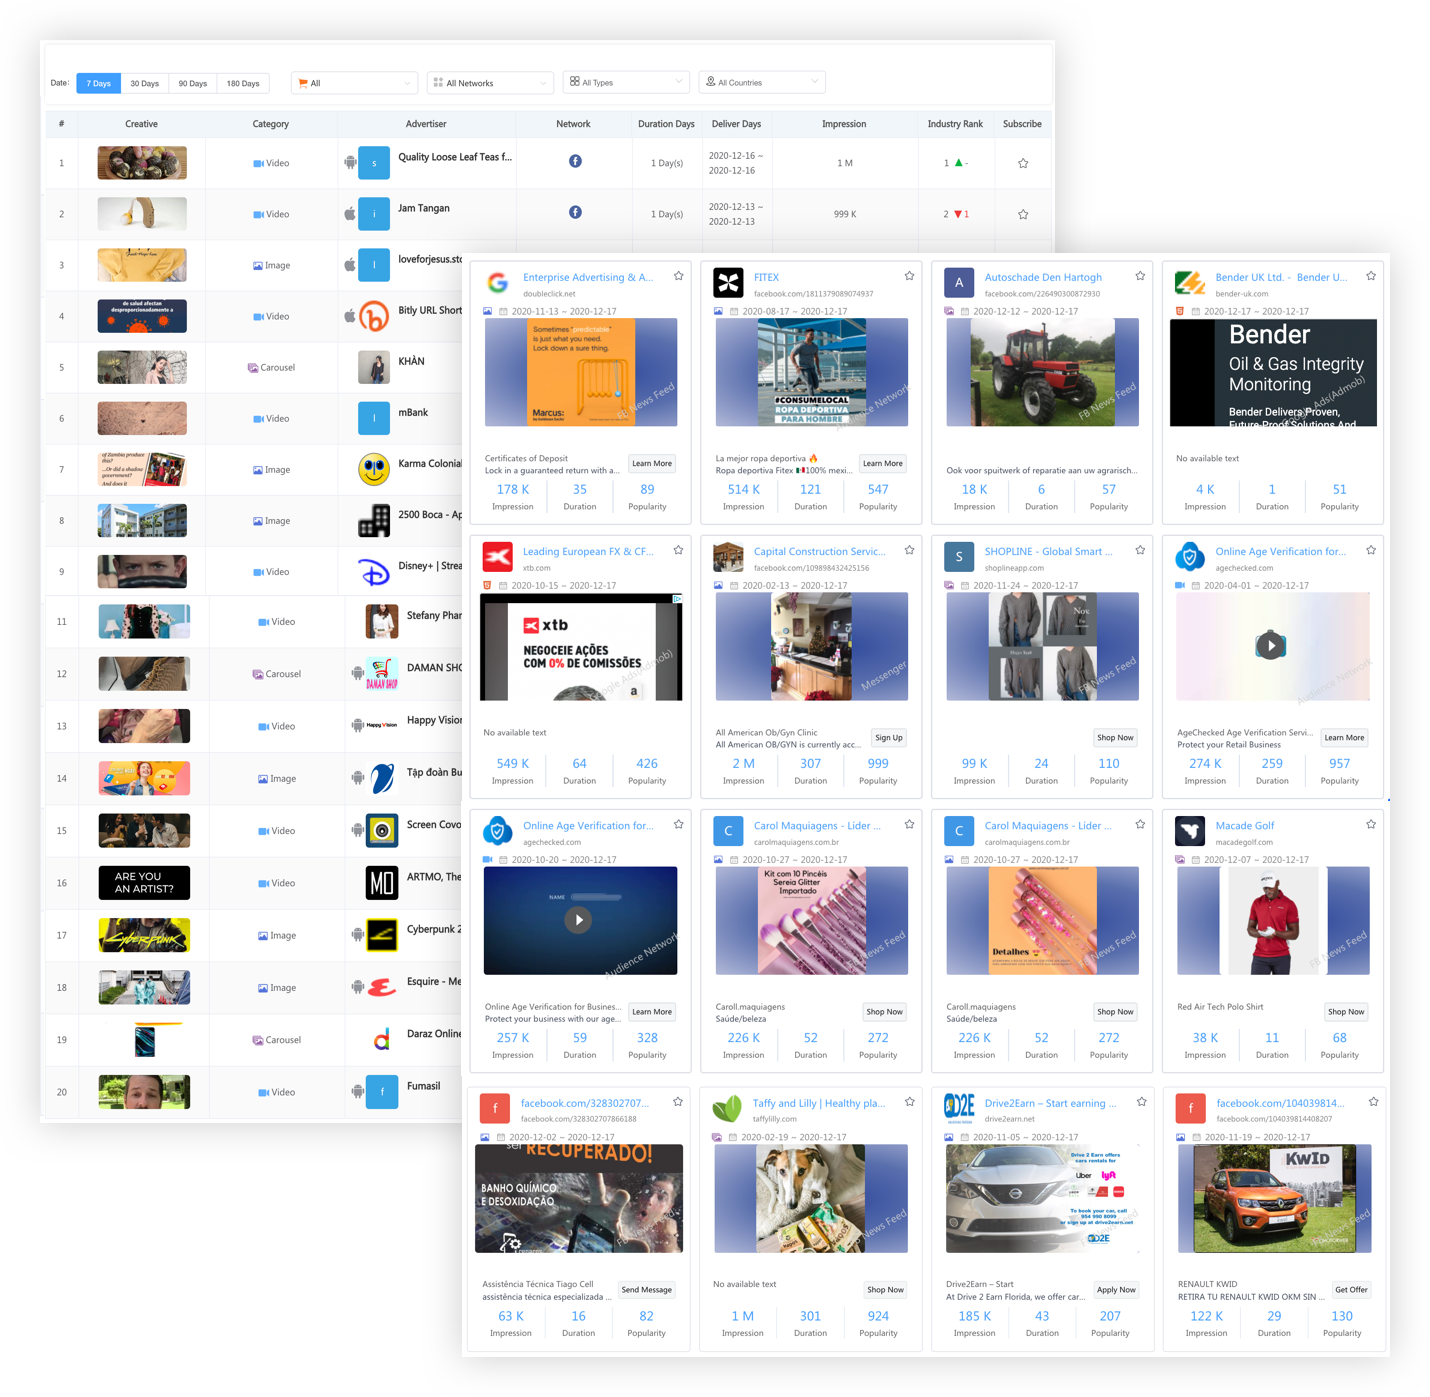Open the All Networks dropdown

[491, 83]
